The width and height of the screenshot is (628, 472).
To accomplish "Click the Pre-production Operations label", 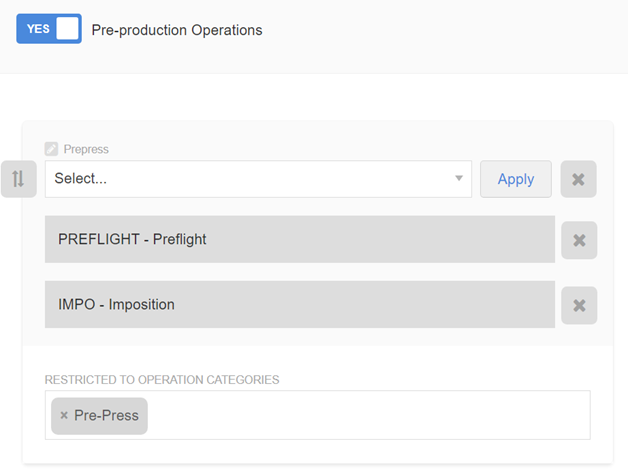I will (x=177, y=30).
